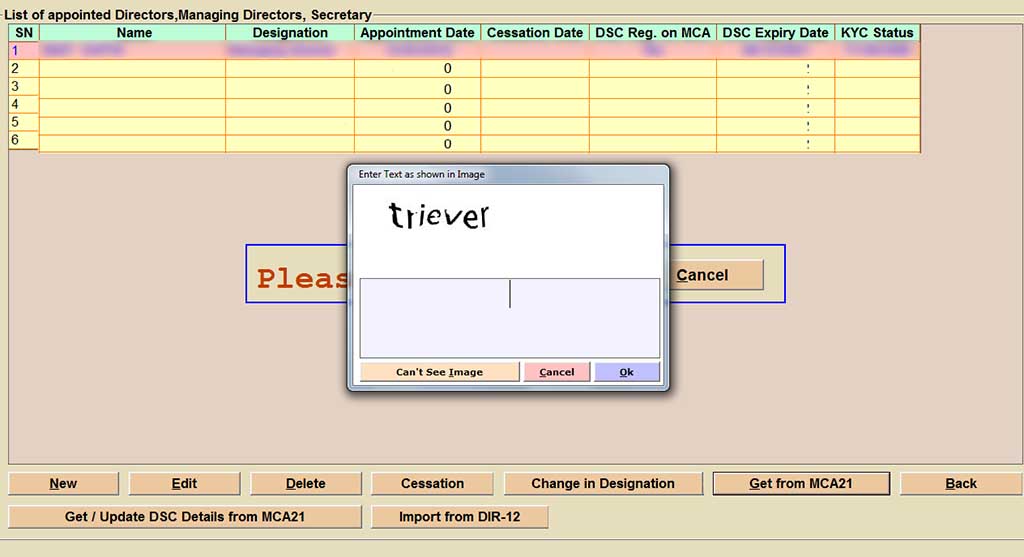
Task: Select row number 3 in the table
Action: [134, 87]
